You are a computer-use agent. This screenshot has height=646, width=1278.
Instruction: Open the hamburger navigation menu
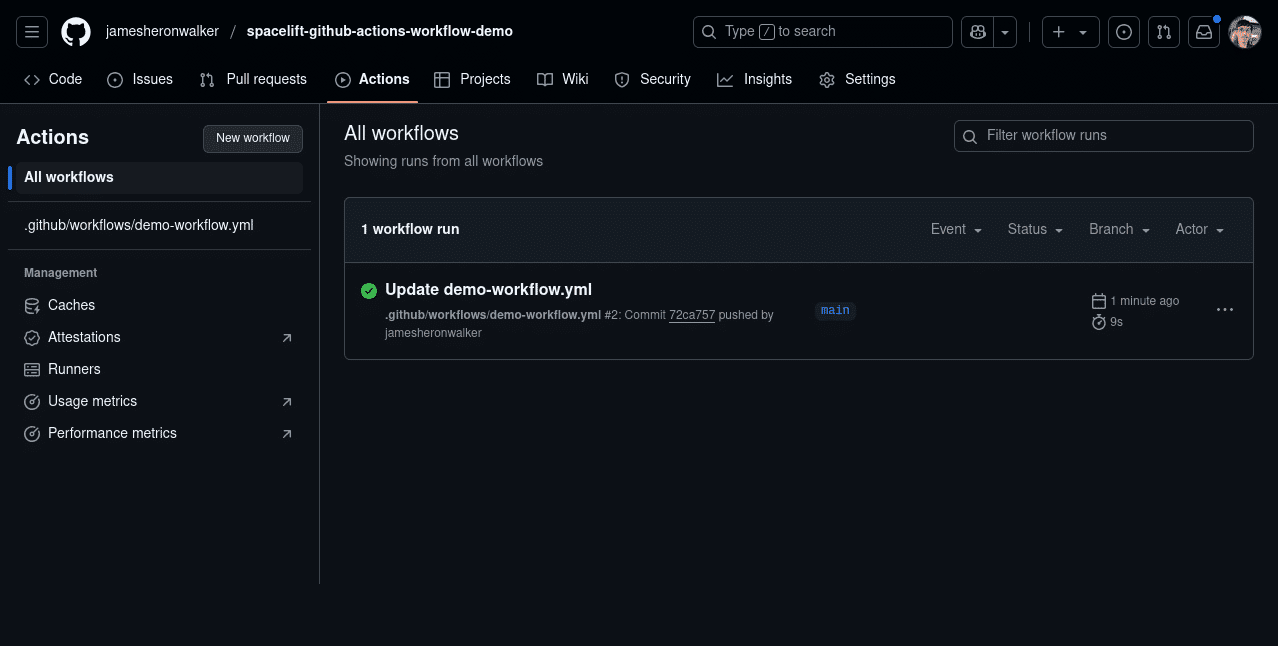31,31
